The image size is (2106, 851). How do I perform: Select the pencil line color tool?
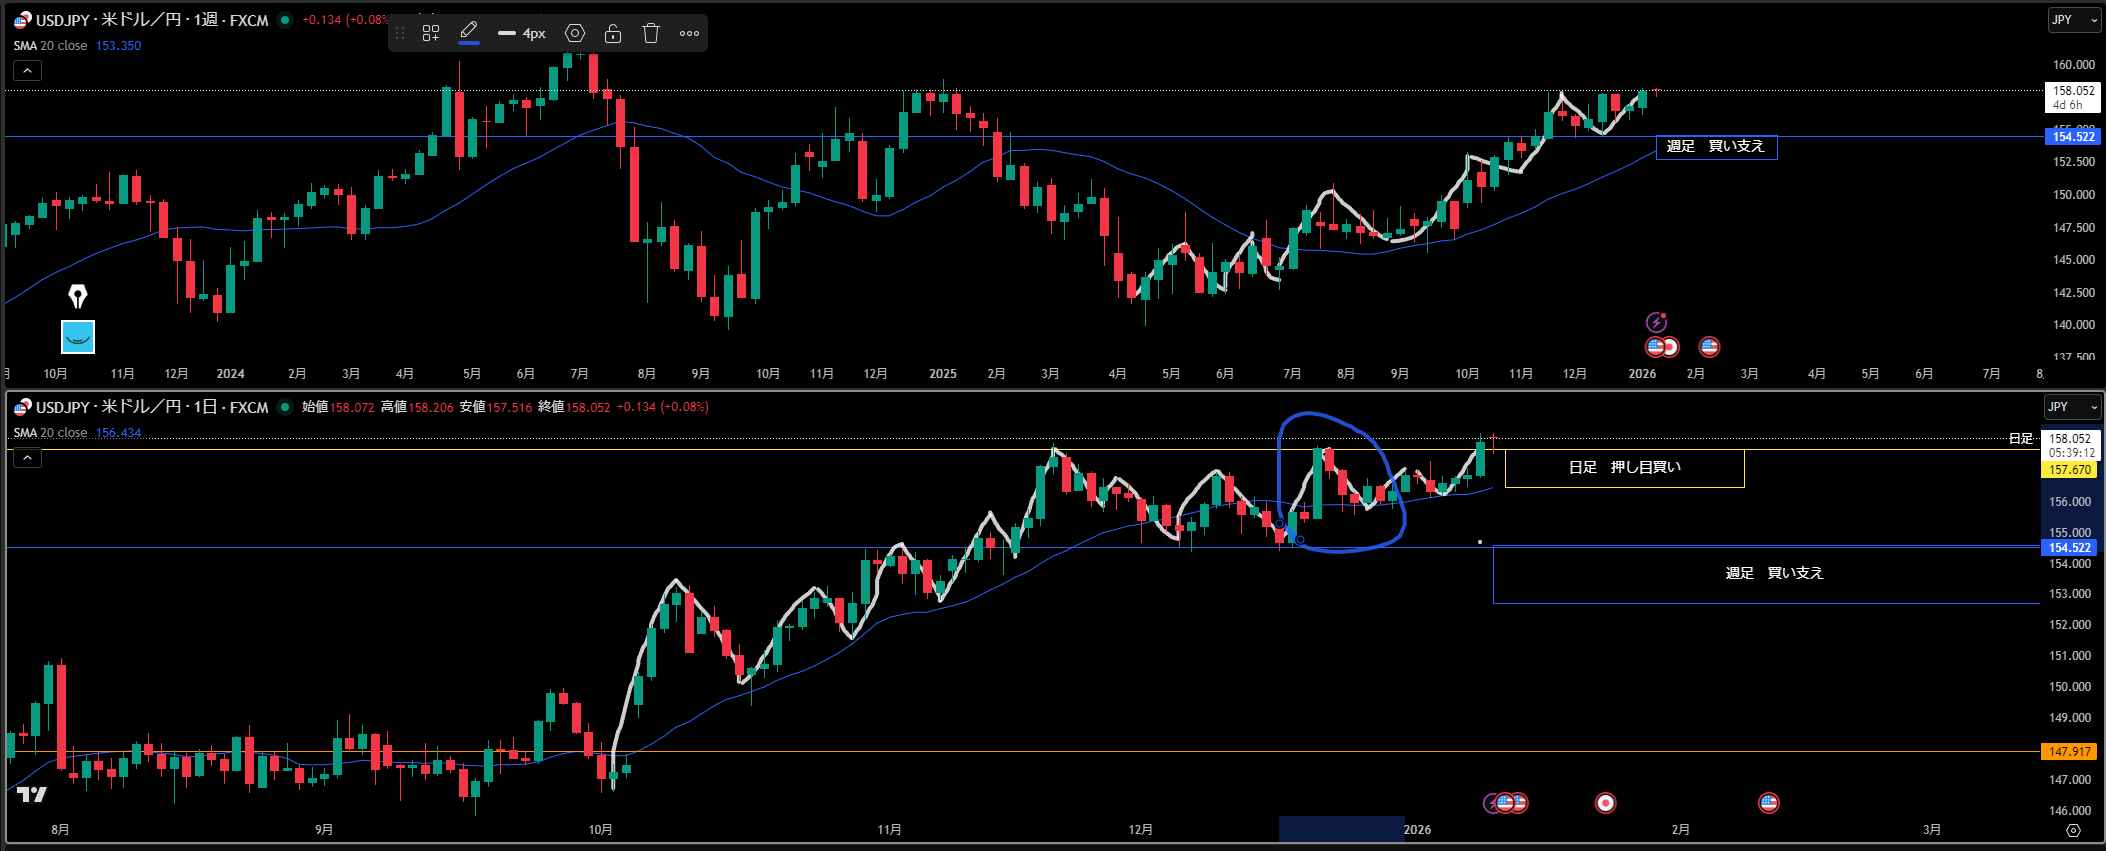pyautogui.click(x=468, y=32)
